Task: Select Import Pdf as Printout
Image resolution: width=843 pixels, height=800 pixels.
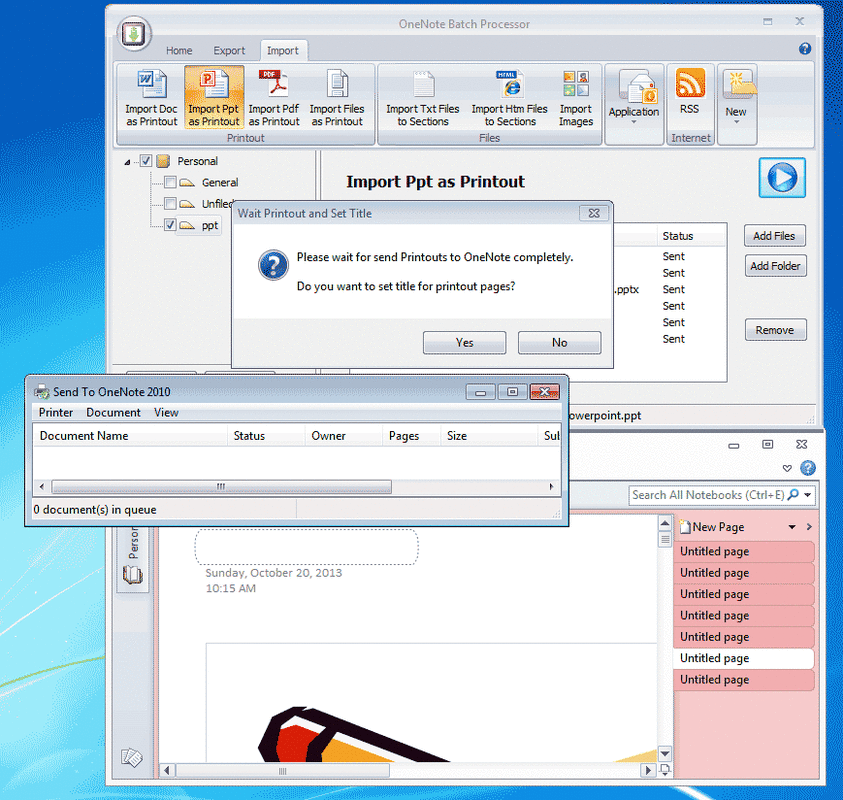Action: coord(274,98)
